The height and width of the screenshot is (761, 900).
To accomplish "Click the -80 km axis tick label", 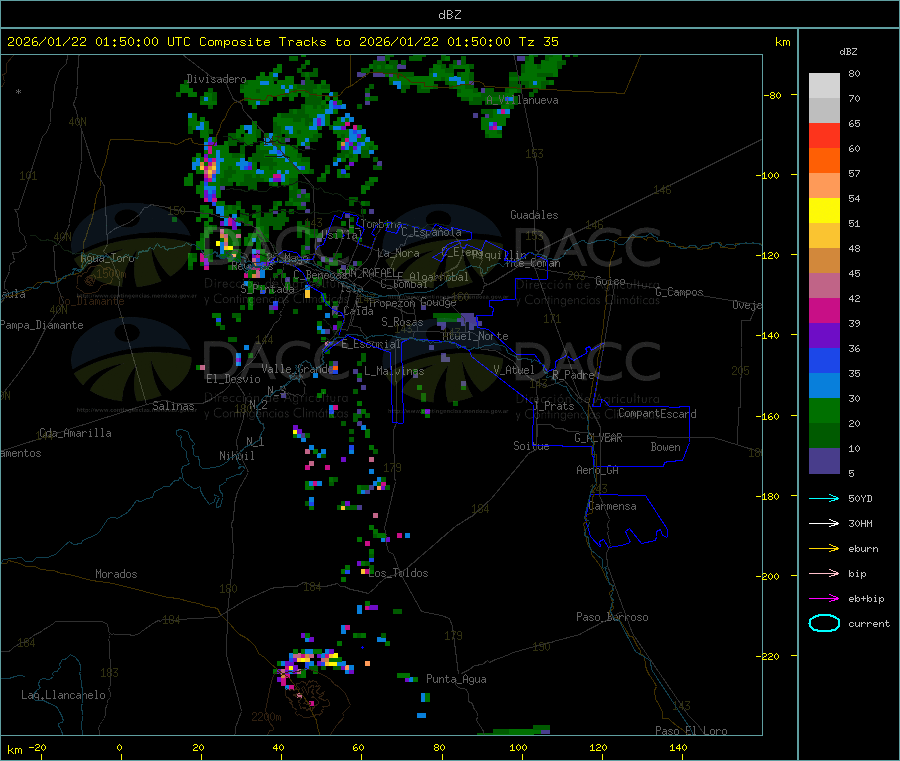I will pyautogui.click(x=773, y=95).
